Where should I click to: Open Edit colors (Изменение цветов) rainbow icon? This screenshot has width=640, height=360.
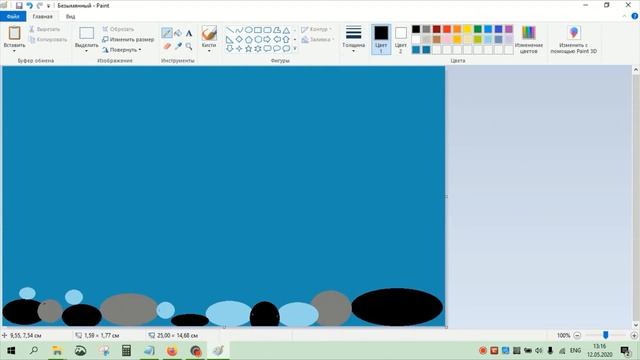tap(529, 33)
